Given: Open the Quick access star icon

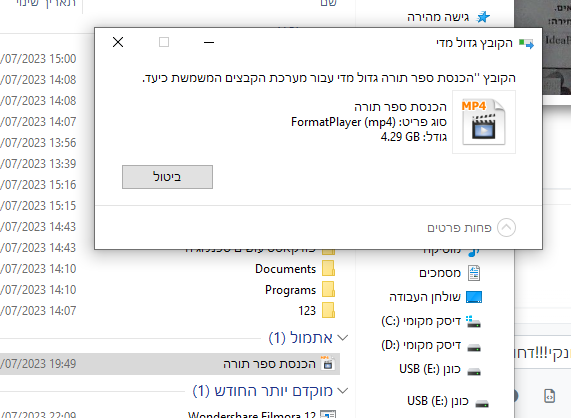Looking at the screenshot, I should coord(483,17).
